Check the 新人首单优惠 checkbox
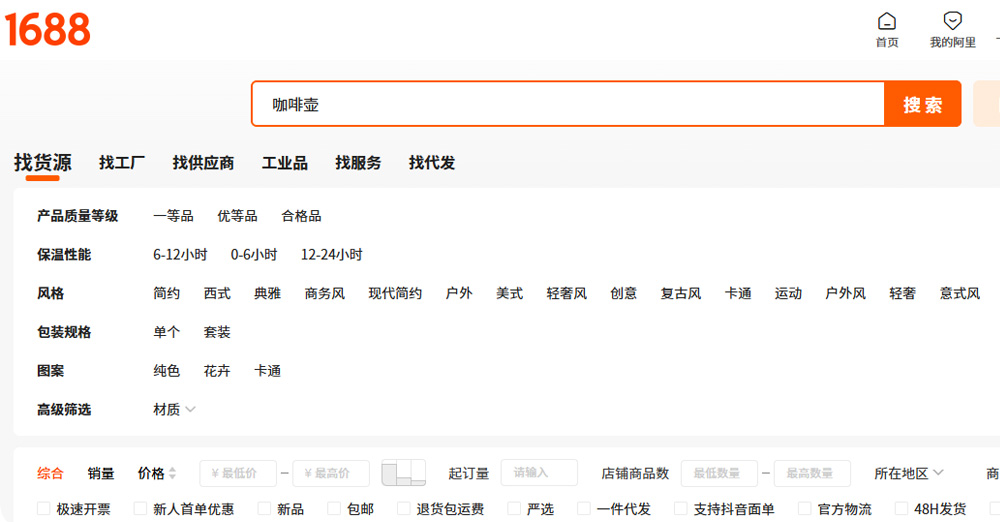 pyautogui.click(x=140, y=509)
